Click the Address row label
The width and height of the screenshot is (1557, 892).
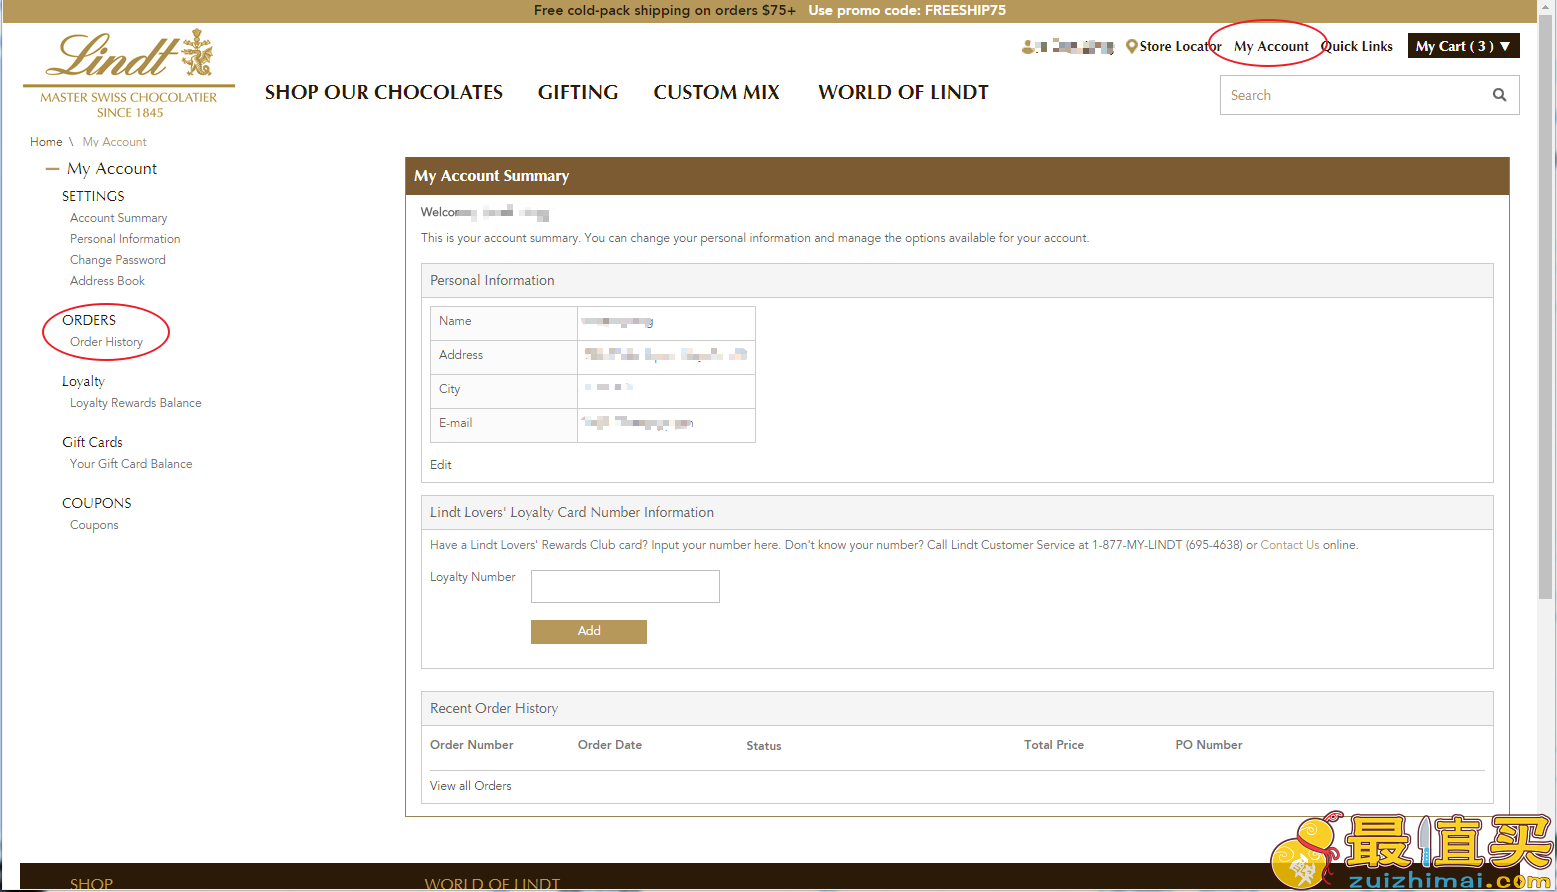pos(461,355)
